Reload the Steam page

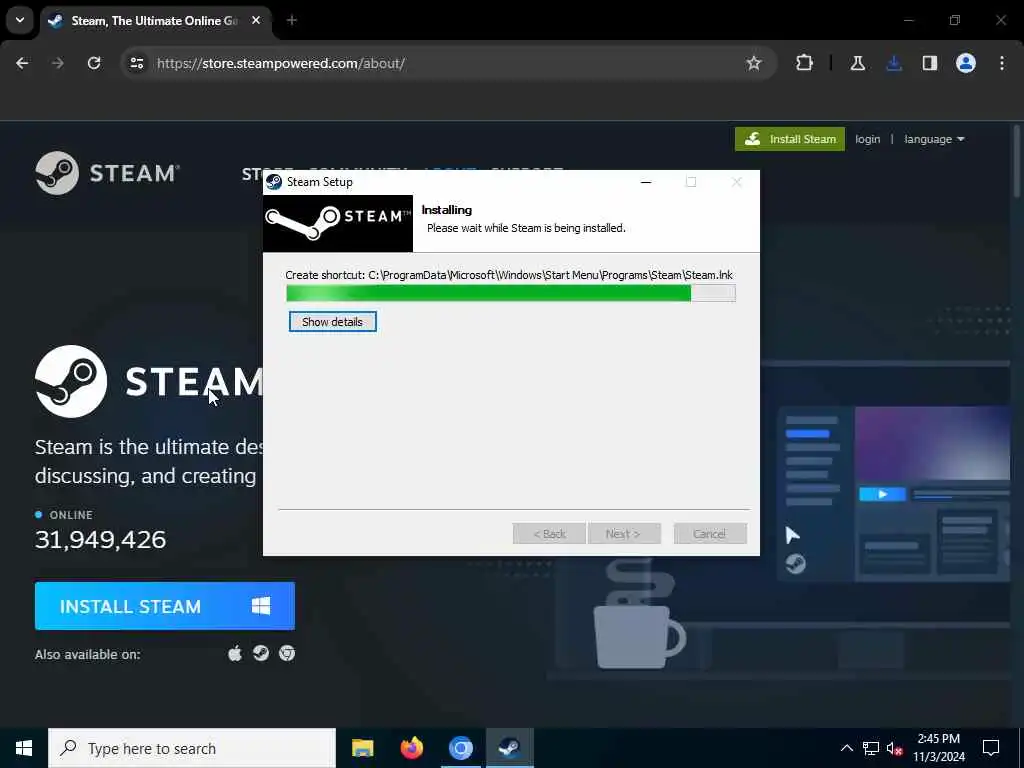click(94, 63)
